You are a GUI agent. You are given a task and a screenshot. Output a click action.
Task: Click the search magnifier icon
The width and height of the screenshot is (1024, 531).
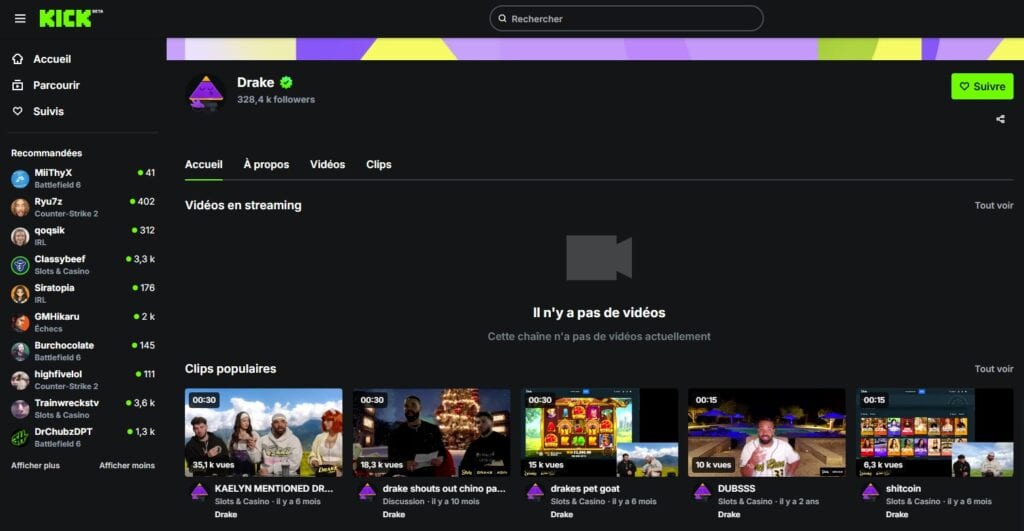[502, 18]
